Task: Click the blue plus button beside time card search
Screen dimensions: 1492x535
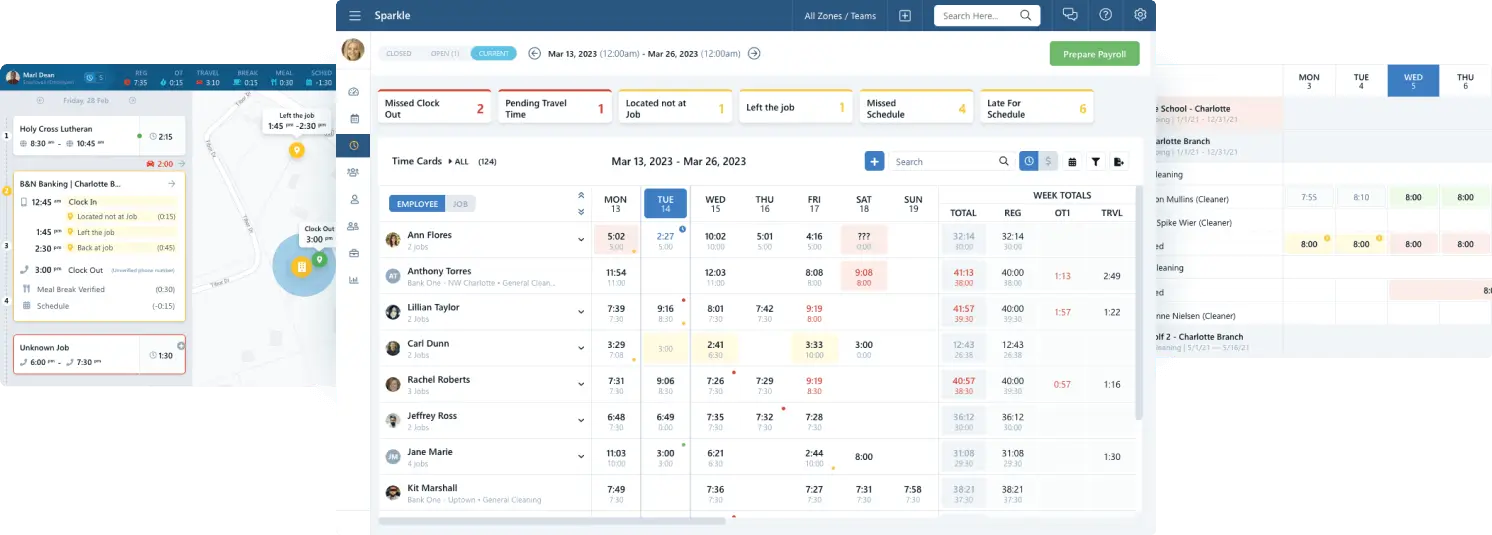Action: 874,161
